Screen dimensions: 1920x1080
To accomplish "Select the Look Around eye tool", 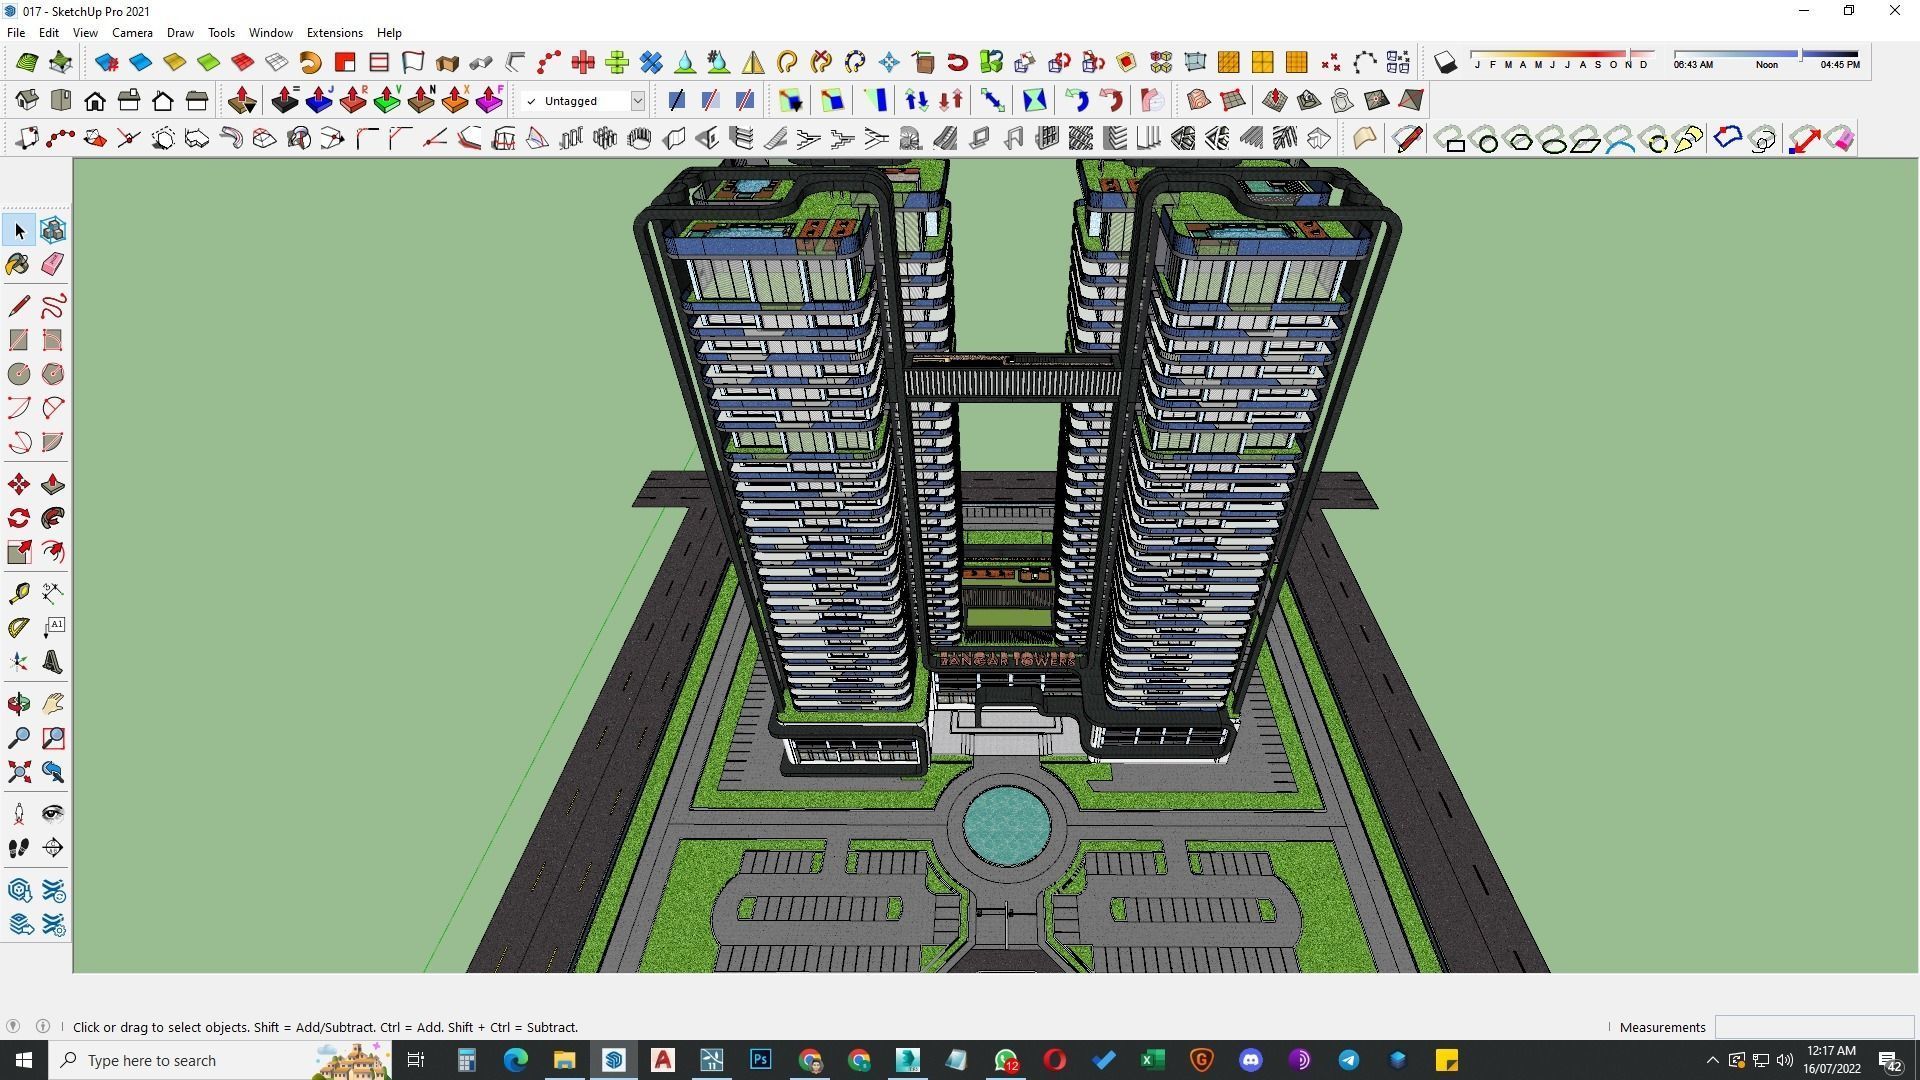I will click(x=53, y=813).
